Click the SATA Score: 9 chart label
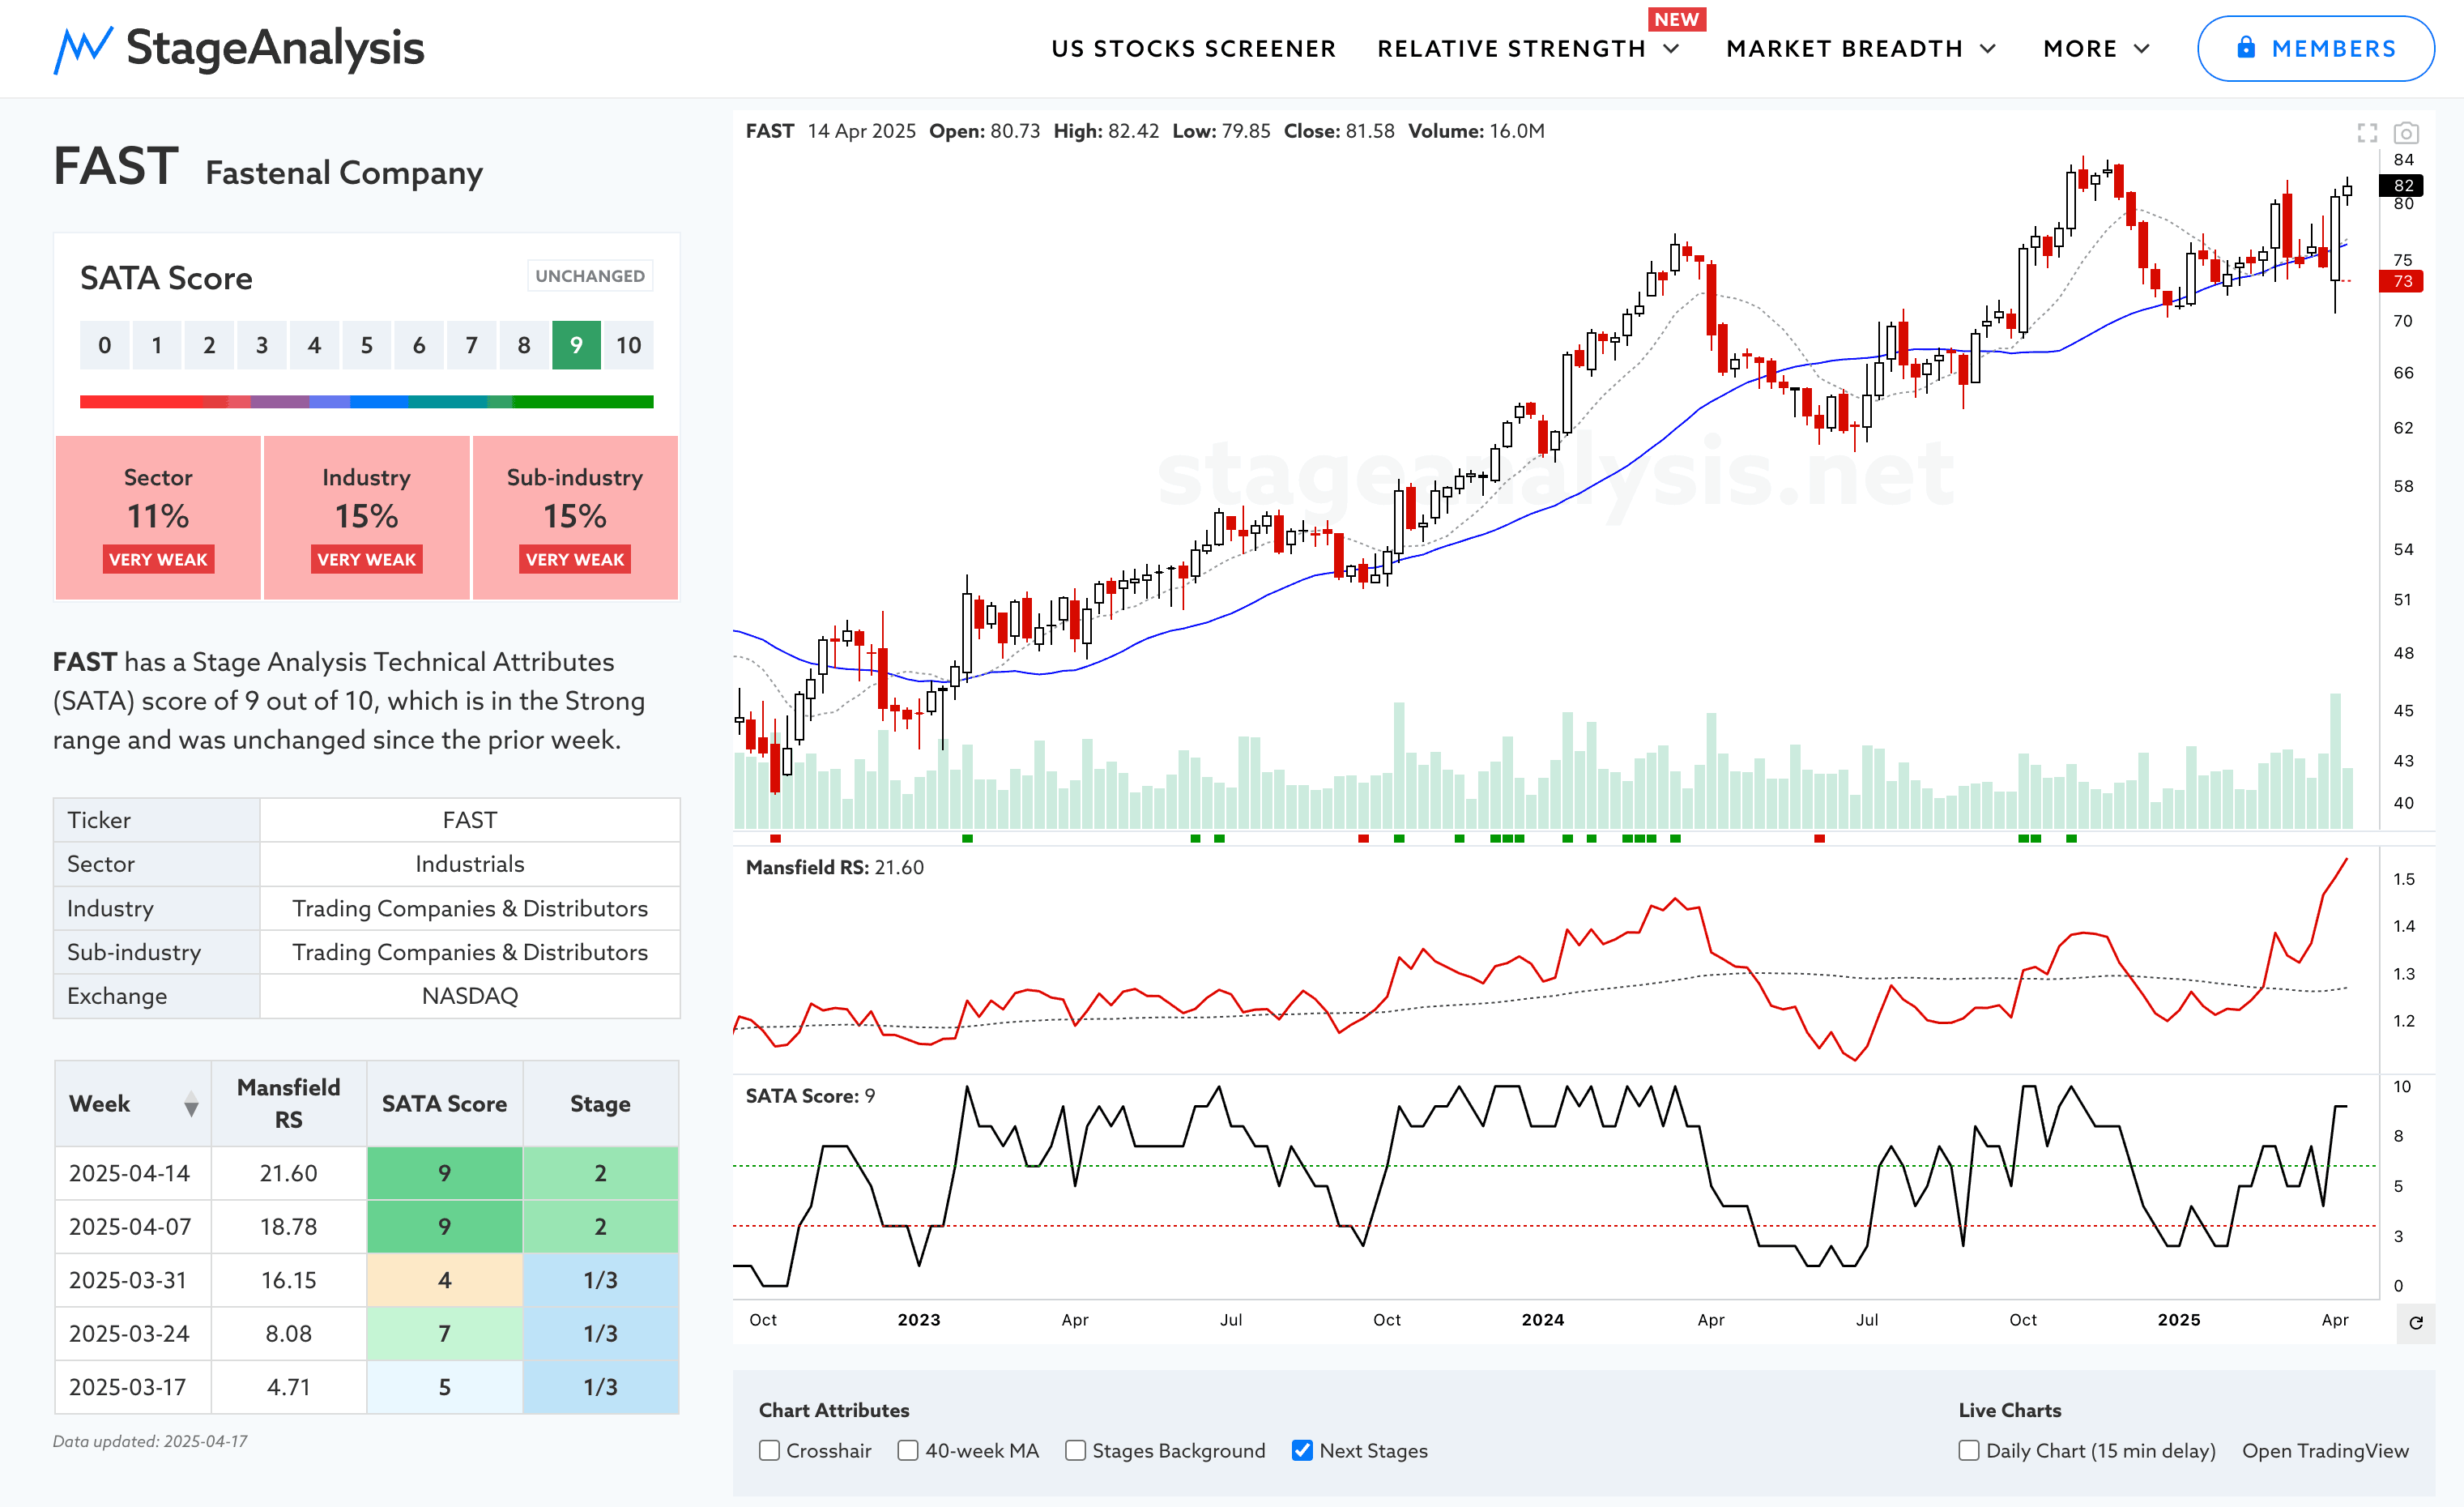This screenshot has height=1507, width=2464. point(810,1096)
